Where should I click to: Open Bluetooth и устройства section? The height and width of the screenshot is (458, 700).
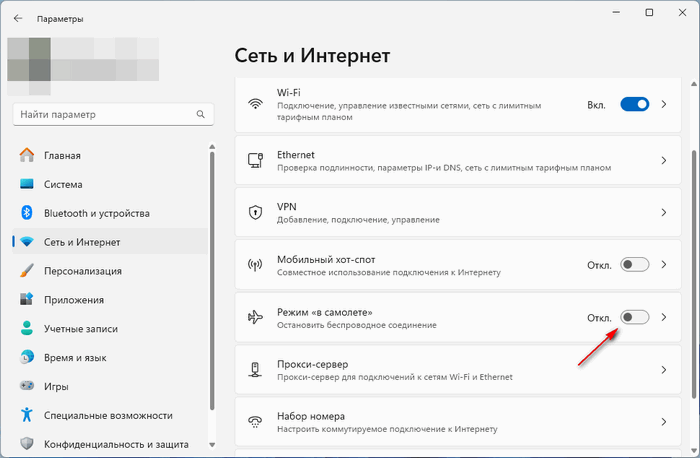[96, 213]
